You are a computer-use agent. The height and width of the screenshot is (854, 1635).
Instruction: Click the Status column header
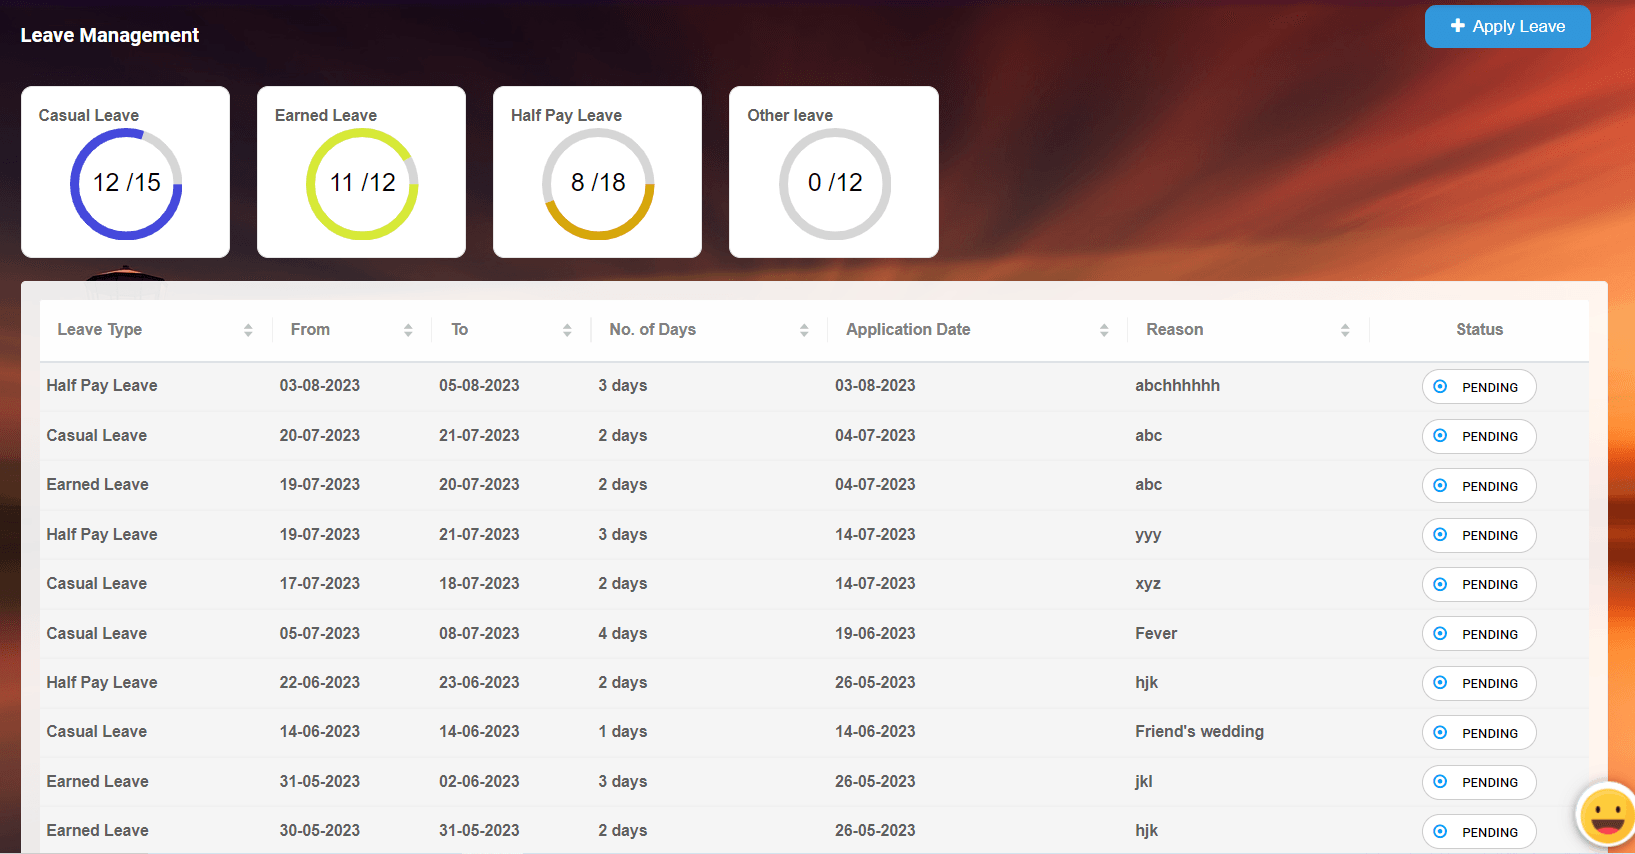click(x=1478, y=330)
